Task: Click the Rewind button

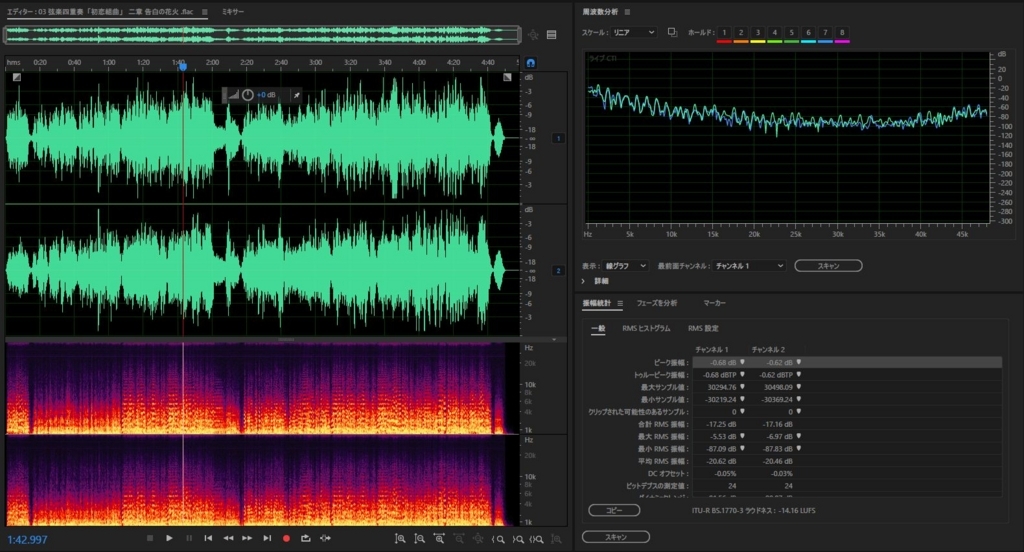Action: [x=228, y=538]
